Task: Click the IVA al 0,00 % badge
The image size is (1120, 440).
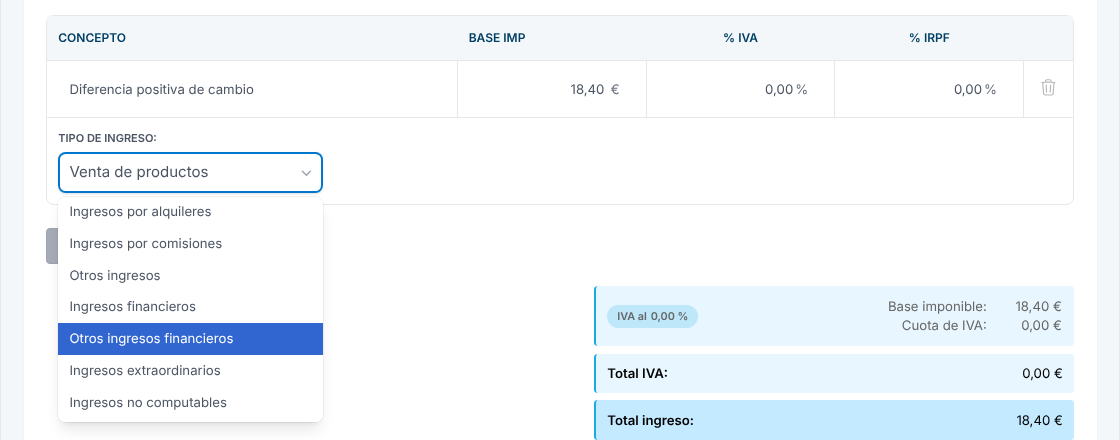Action: [x=652, y=316]
